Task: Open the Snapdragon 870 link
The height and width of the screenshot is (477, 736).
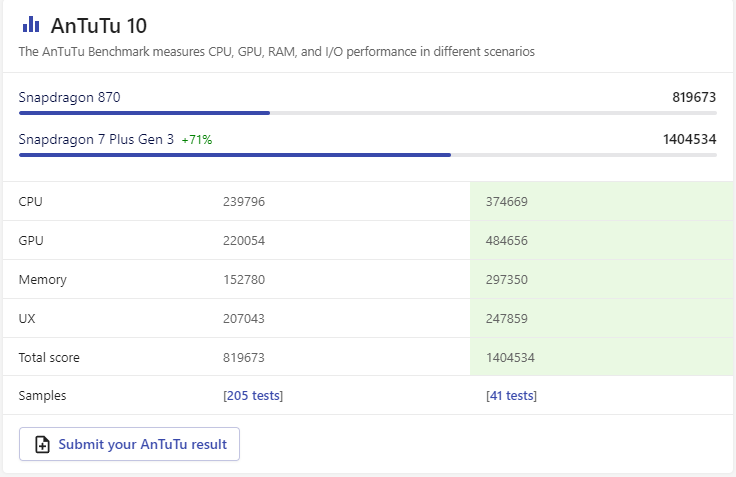Action: click(x=69, y=97)
